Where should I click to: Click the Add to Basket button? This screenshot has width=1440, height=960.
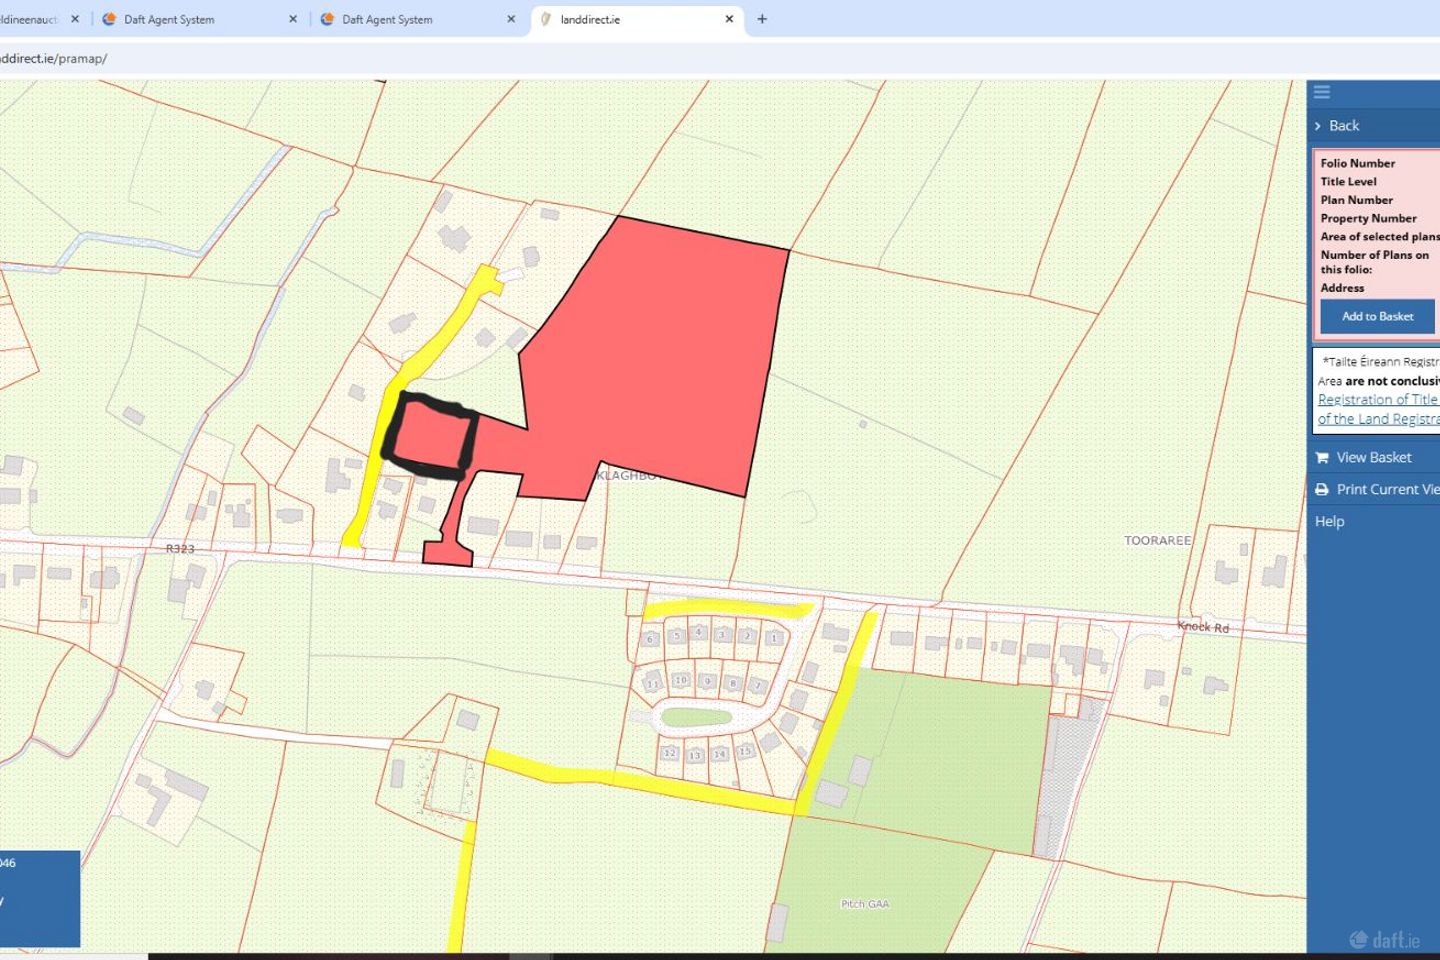pyautogui.click(x=1377, y=317)
